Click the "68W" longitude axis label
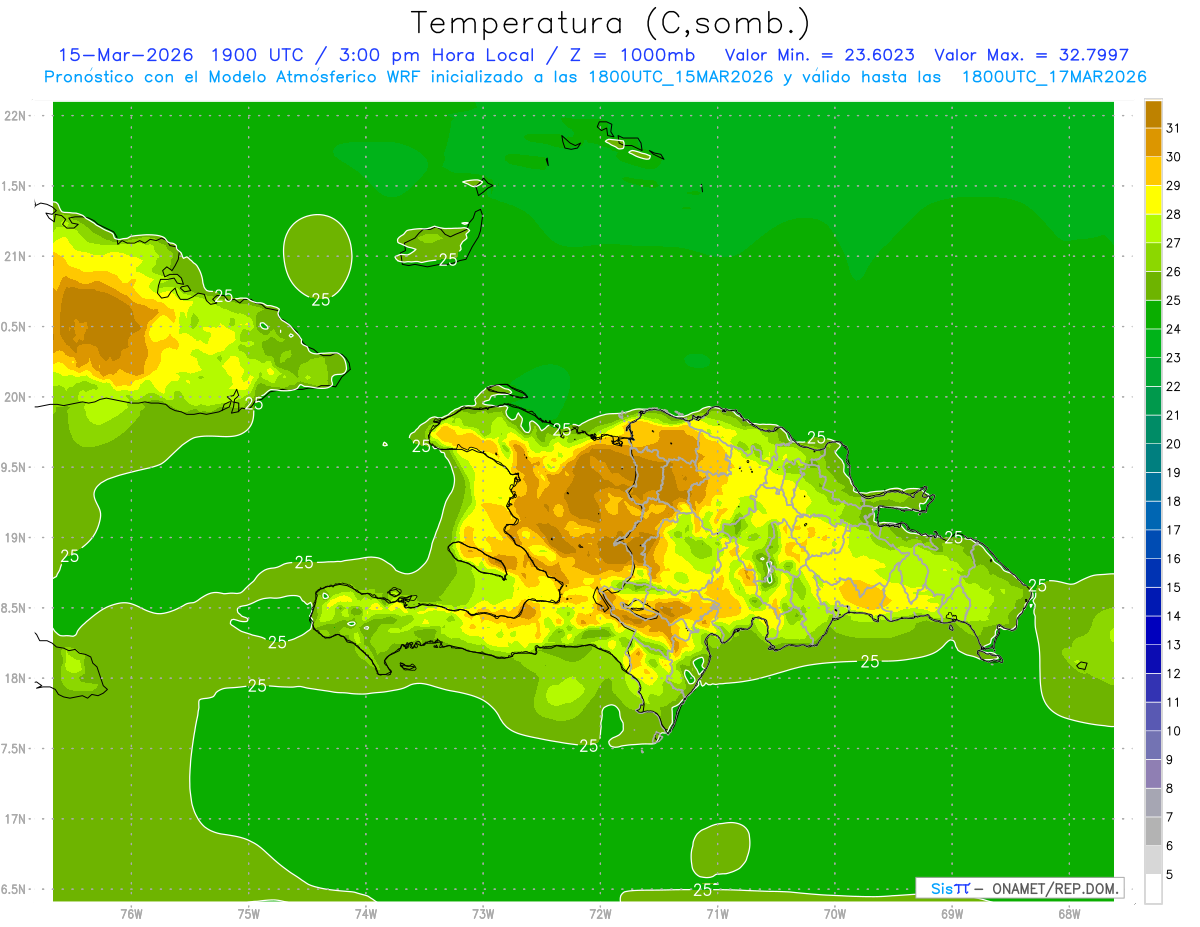The height and width of the screenshot is (927, 1200). click(x=1069, y=913)
